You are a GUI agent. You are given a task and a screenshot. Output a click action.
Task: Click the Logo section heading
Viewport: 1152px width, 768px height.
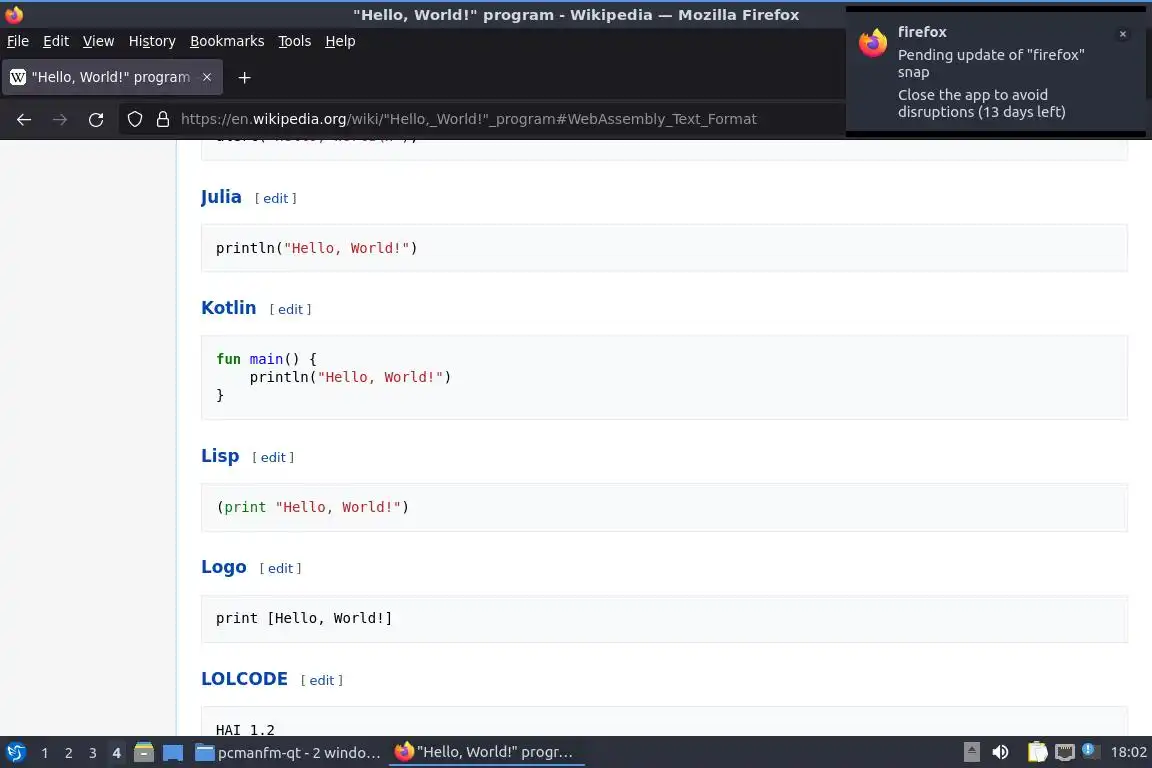pos(224,567)
